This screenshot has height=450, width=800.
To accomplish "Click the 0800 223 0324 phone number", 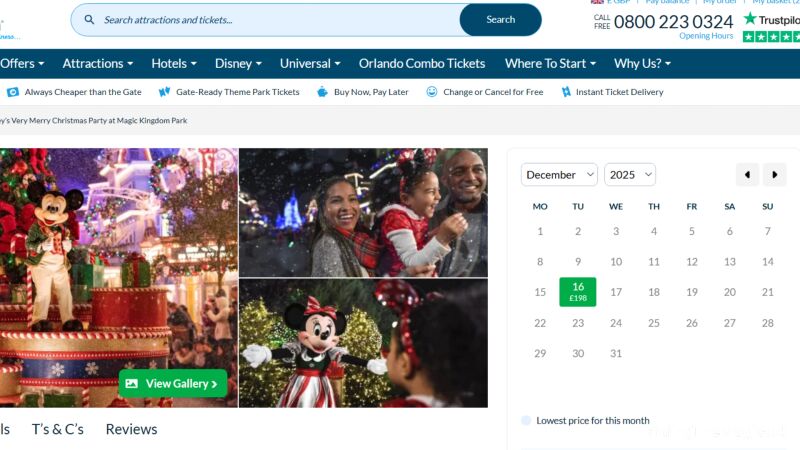I will [673, 21].
